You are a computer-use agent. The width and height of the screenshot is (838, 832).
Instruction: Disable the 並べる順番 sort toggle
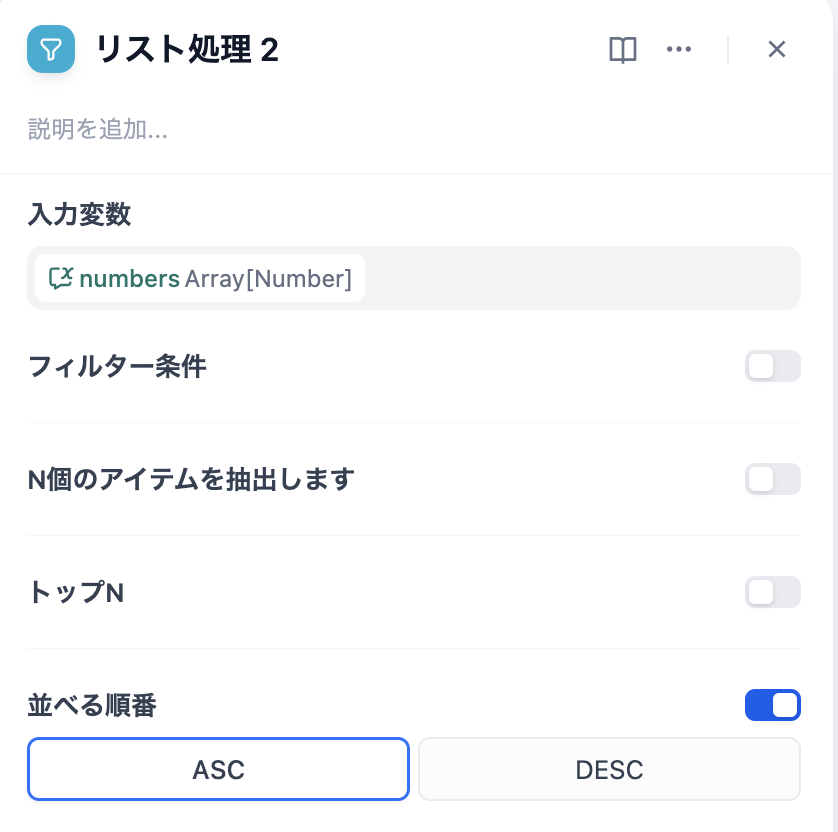pyautogui.click(x=772, y=705)
